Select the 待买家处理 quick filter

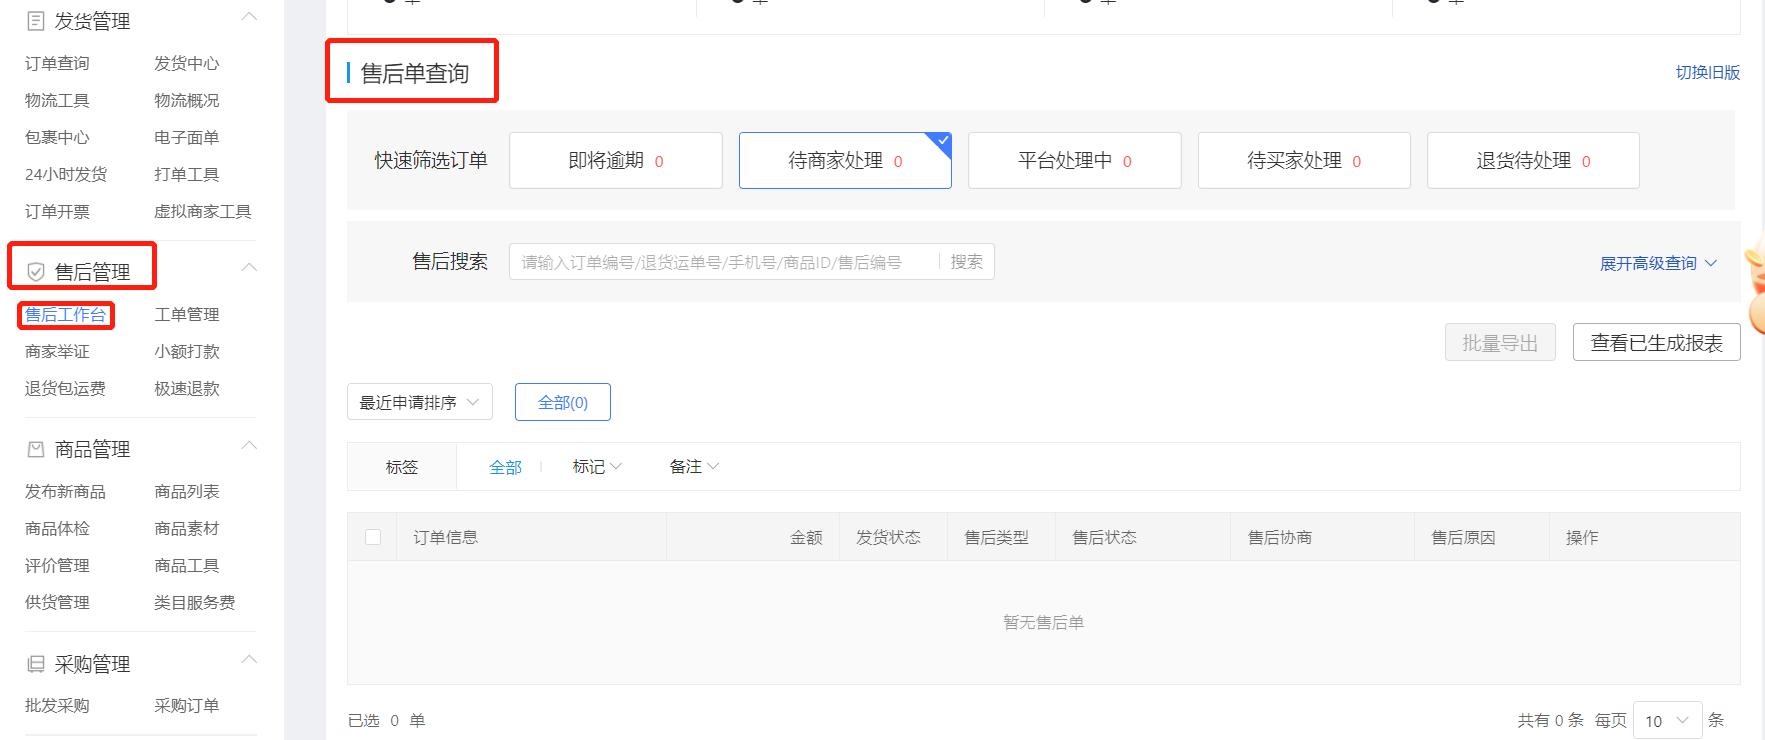1304,160
